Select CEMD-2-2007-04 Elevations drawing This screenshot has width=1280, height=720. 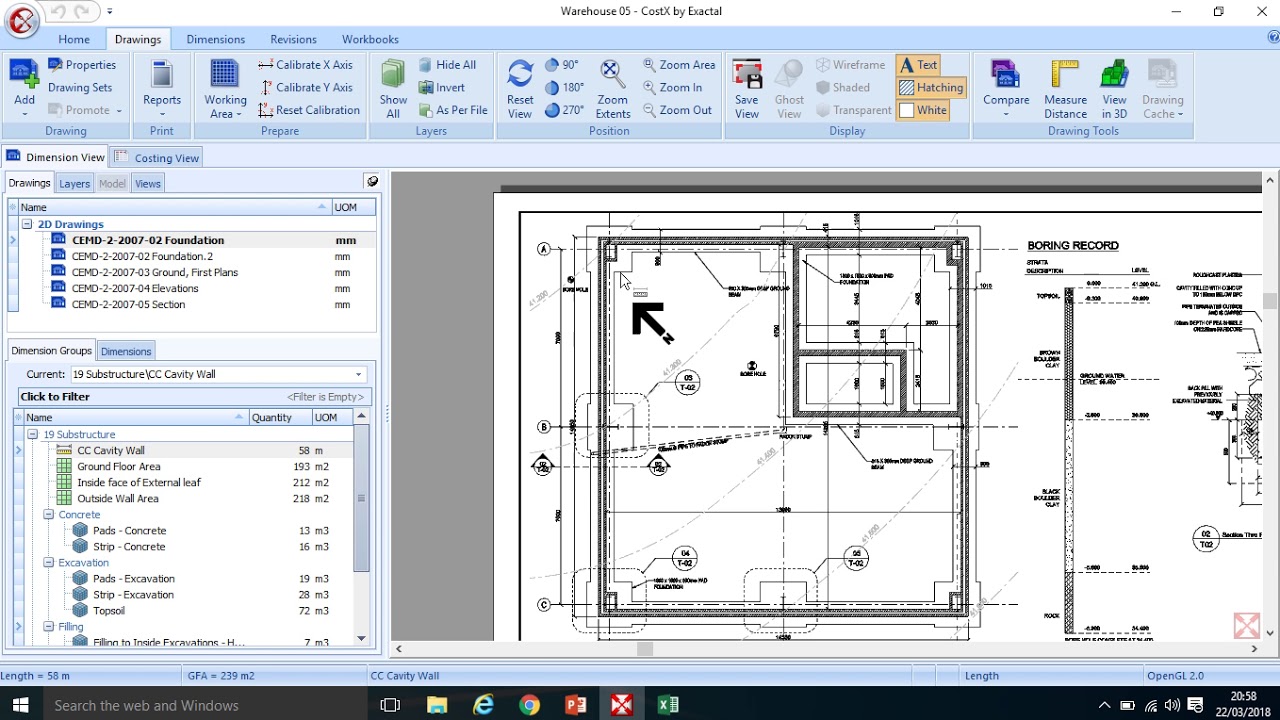(135, 288)
